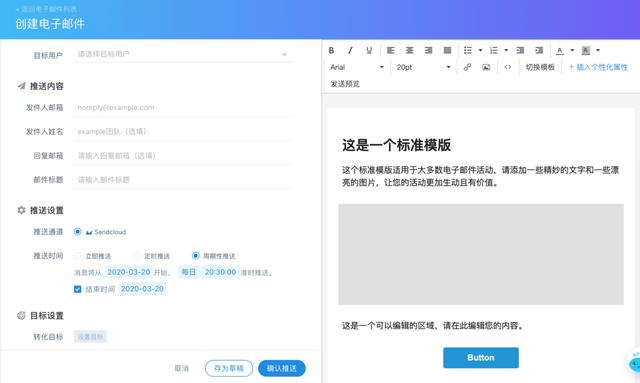
Task: Open background color picker dropdown arrow
Action: pos(598,50)
